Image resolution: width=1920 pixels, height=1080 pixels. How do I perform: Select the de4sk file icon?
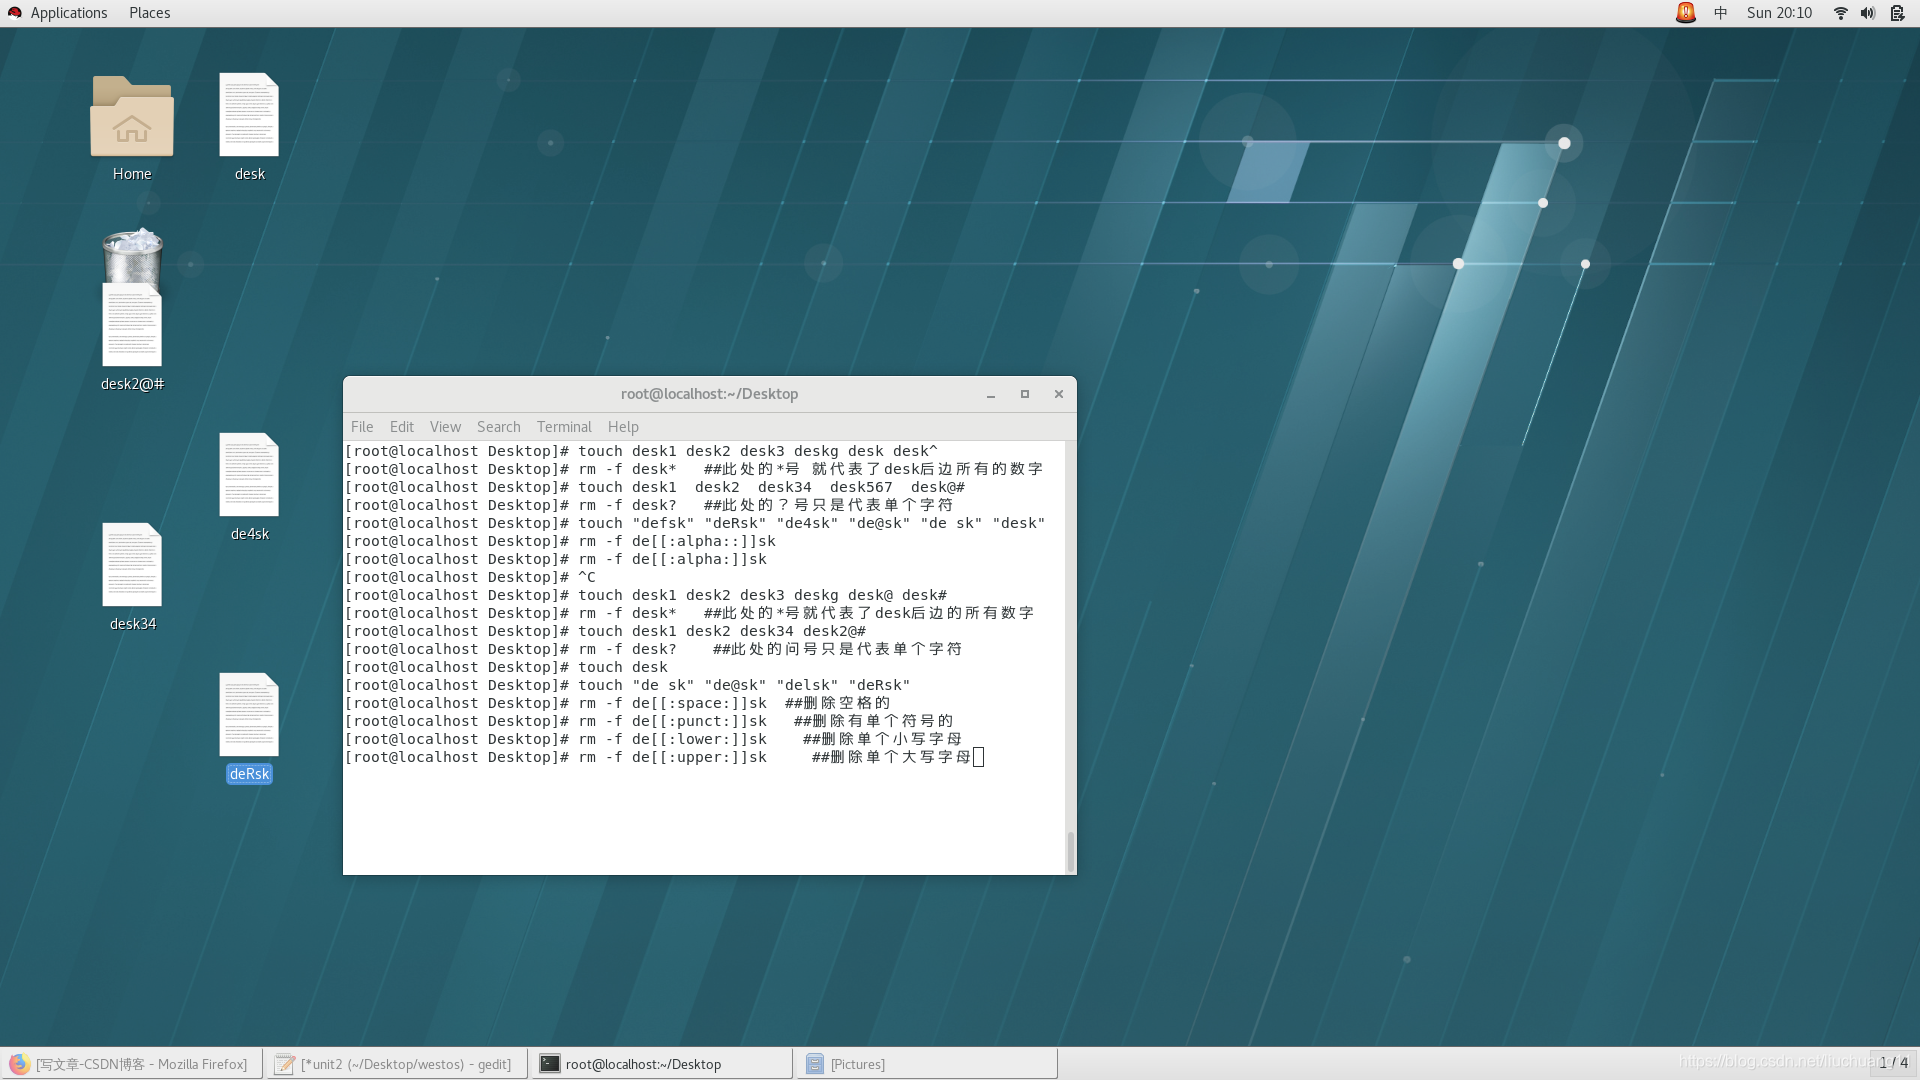pos(249,475)
